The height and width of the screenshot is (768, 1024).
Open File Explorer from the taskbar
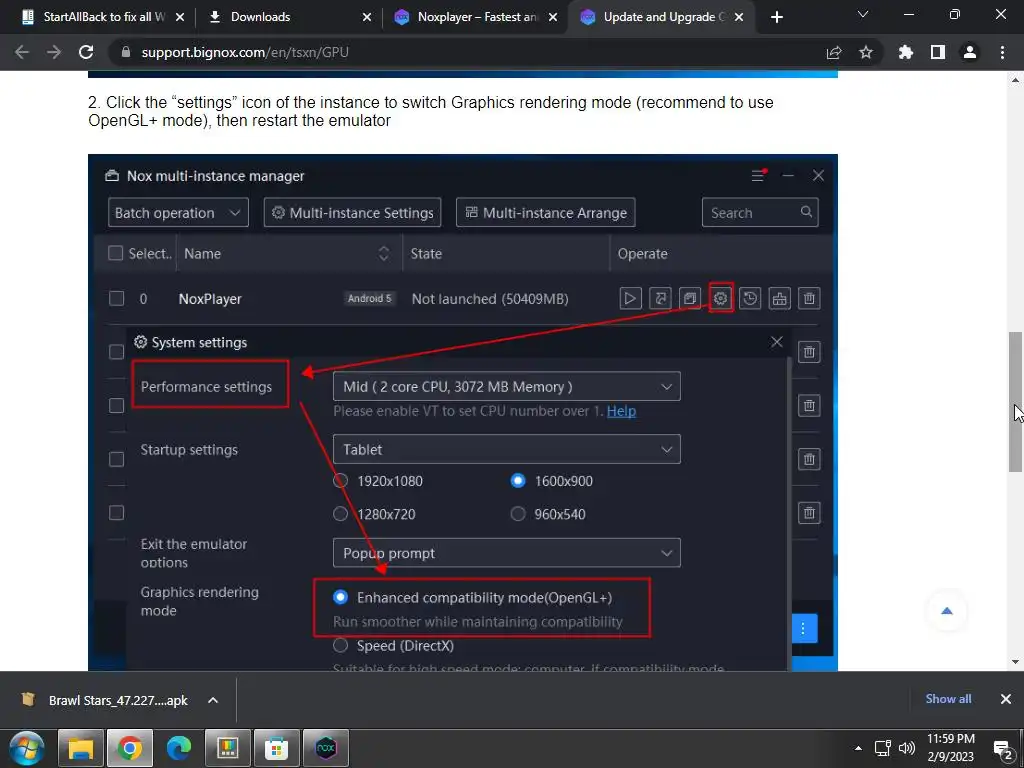tap(81, 748)
